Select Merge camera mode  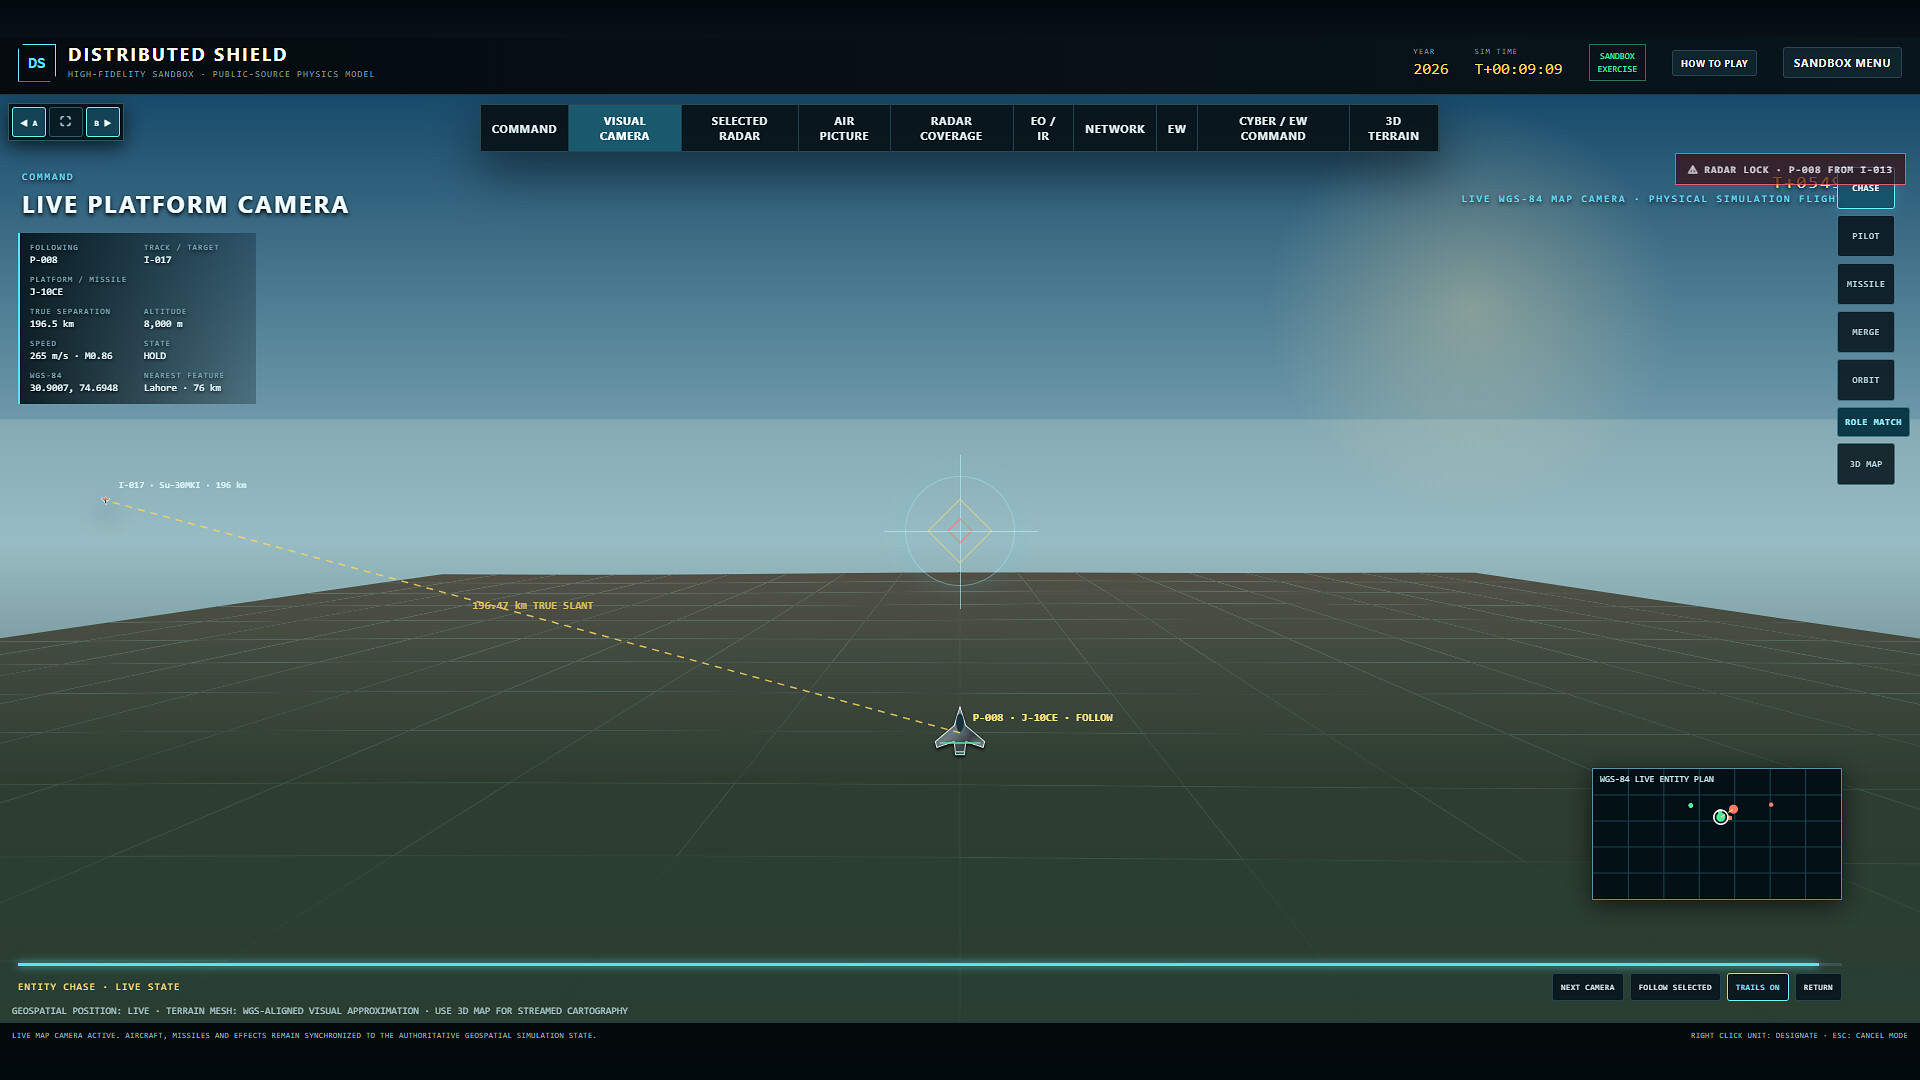tap(1865, 332)
